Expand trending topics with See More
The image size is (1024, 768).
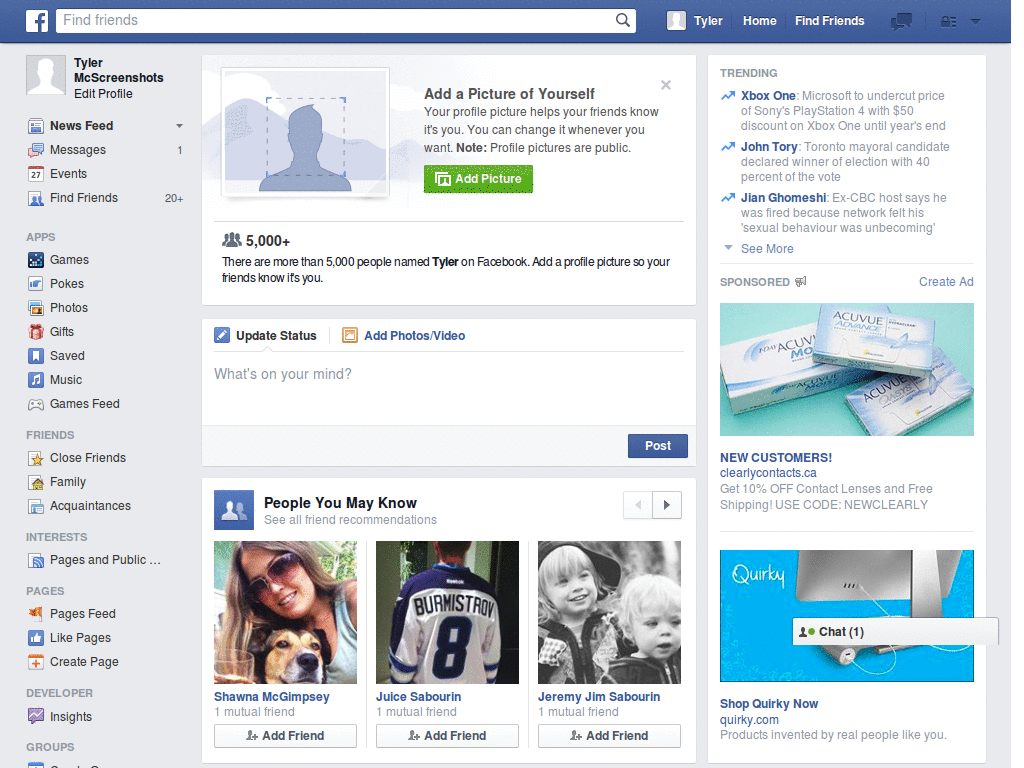(767, 249)
